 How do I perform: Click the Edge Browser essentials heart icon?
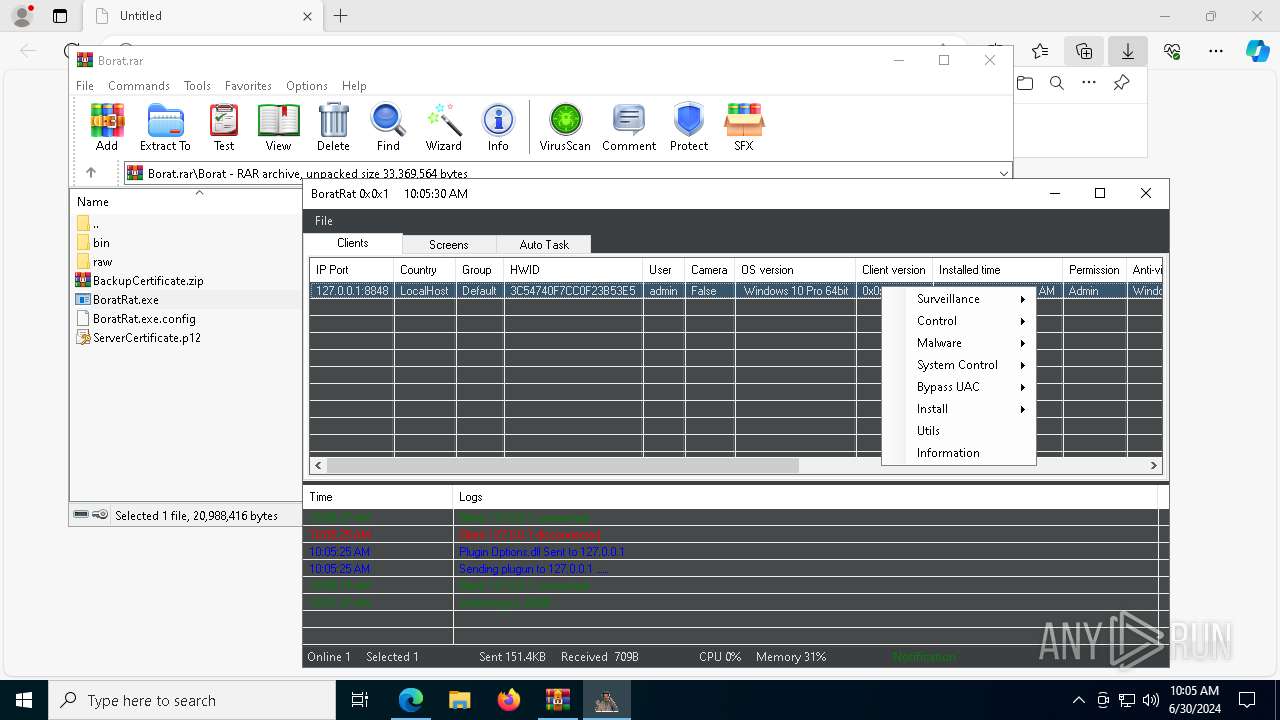(x=1172, y=51)
